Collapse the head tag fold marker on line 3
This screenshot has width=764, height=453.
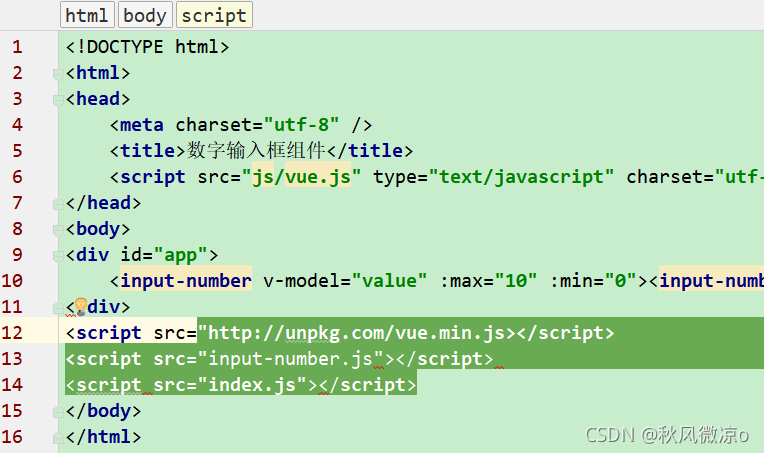[x=58, y=100]
